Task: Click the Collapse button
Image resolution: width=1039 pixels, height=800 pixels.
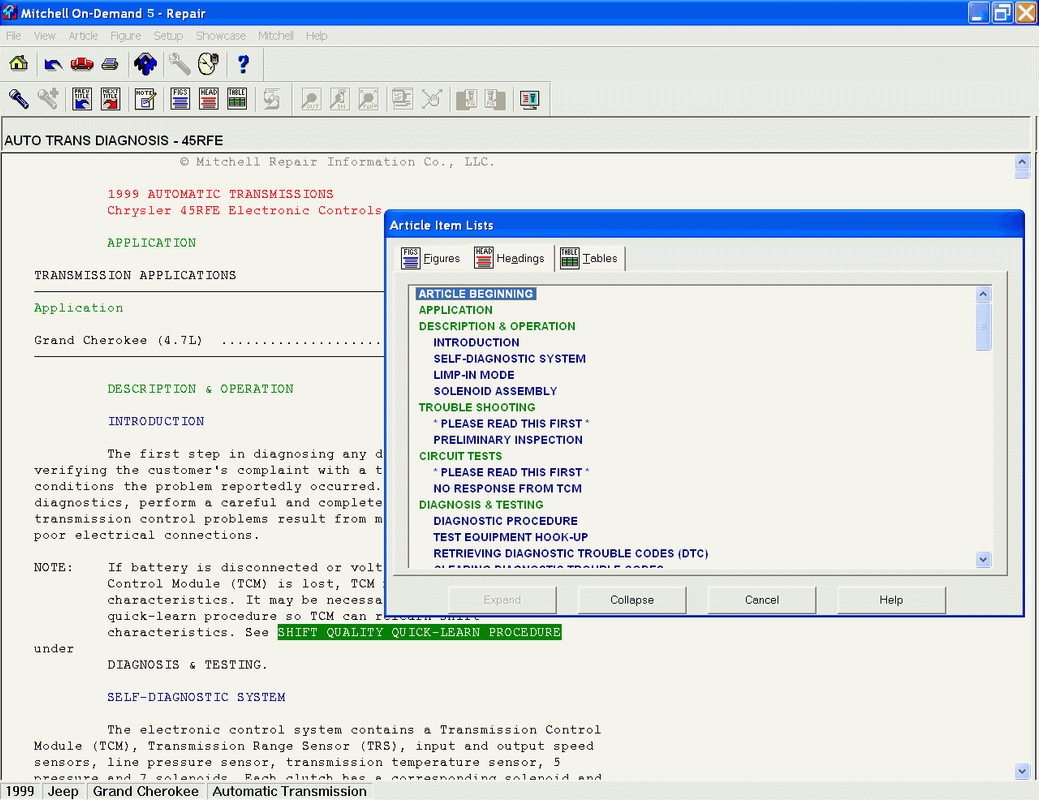Action: tap(631, 600)
